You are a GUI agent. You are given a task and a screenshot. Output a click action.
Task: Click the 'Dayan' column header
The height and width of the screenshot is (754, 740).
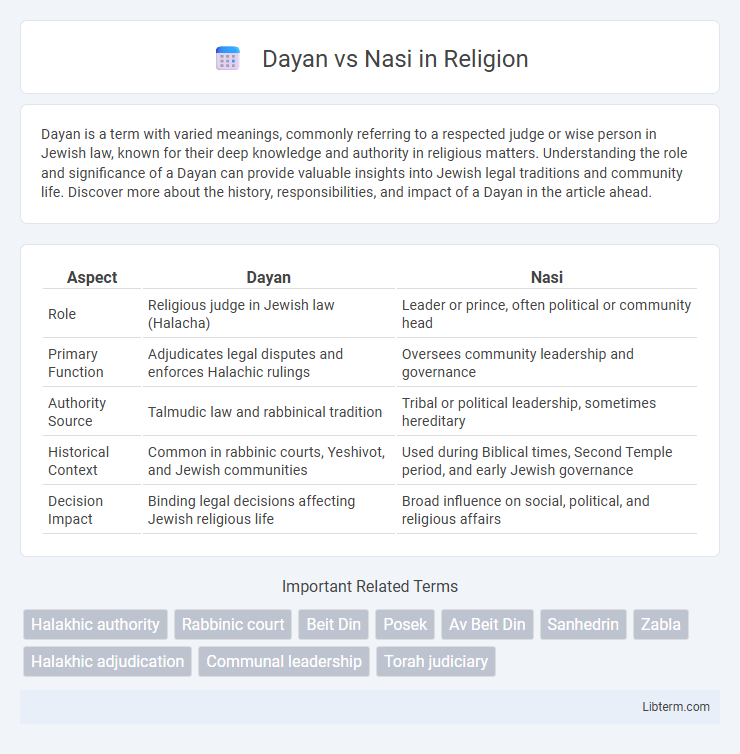pos(268,277)
